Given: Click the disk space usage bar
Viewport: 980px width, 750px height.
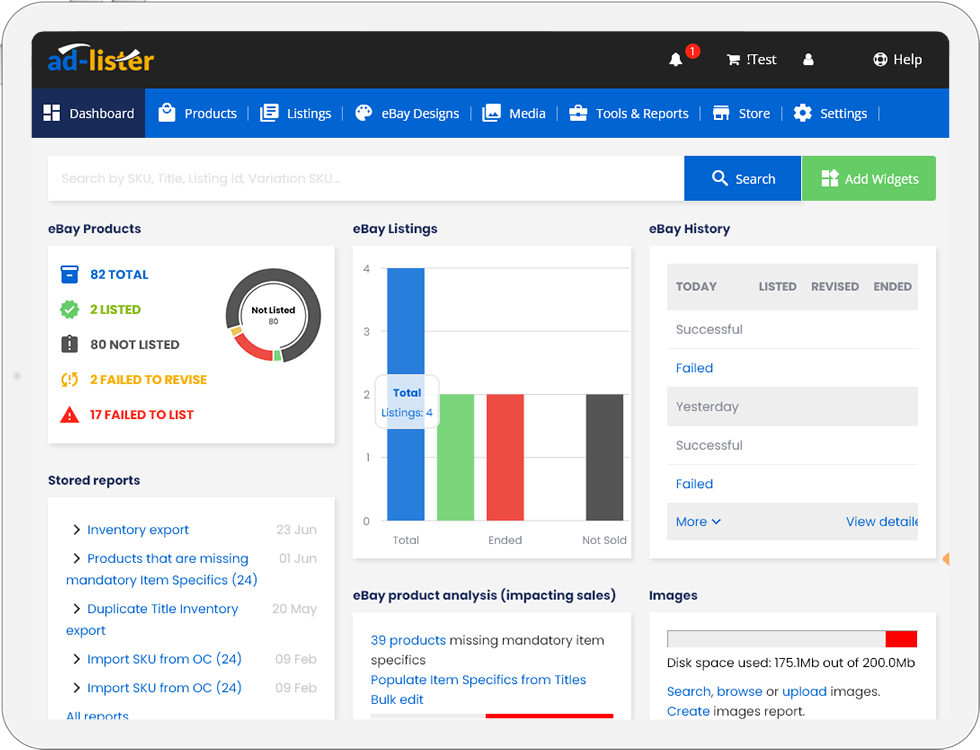Looking at the screenshot, I should pyautogui.click(x=793, y=638).
